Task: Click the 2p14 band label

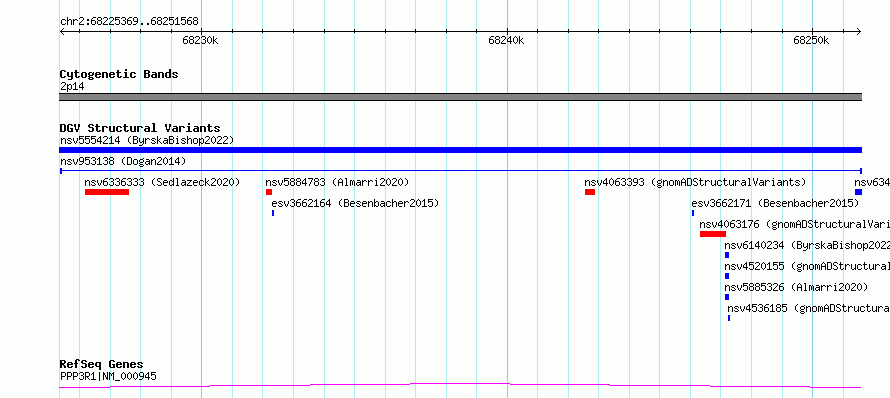Action: click(72, 87)
